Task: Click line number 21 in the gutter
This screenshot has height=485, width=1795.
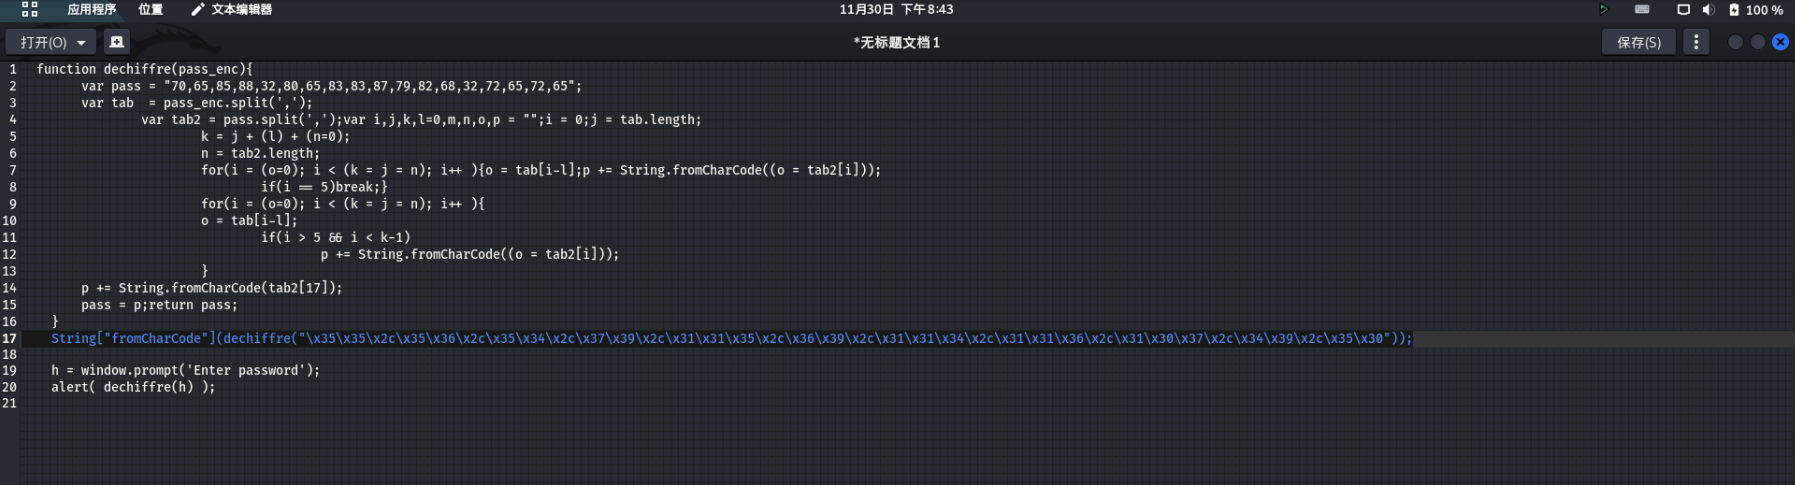Action: point(10,404)
